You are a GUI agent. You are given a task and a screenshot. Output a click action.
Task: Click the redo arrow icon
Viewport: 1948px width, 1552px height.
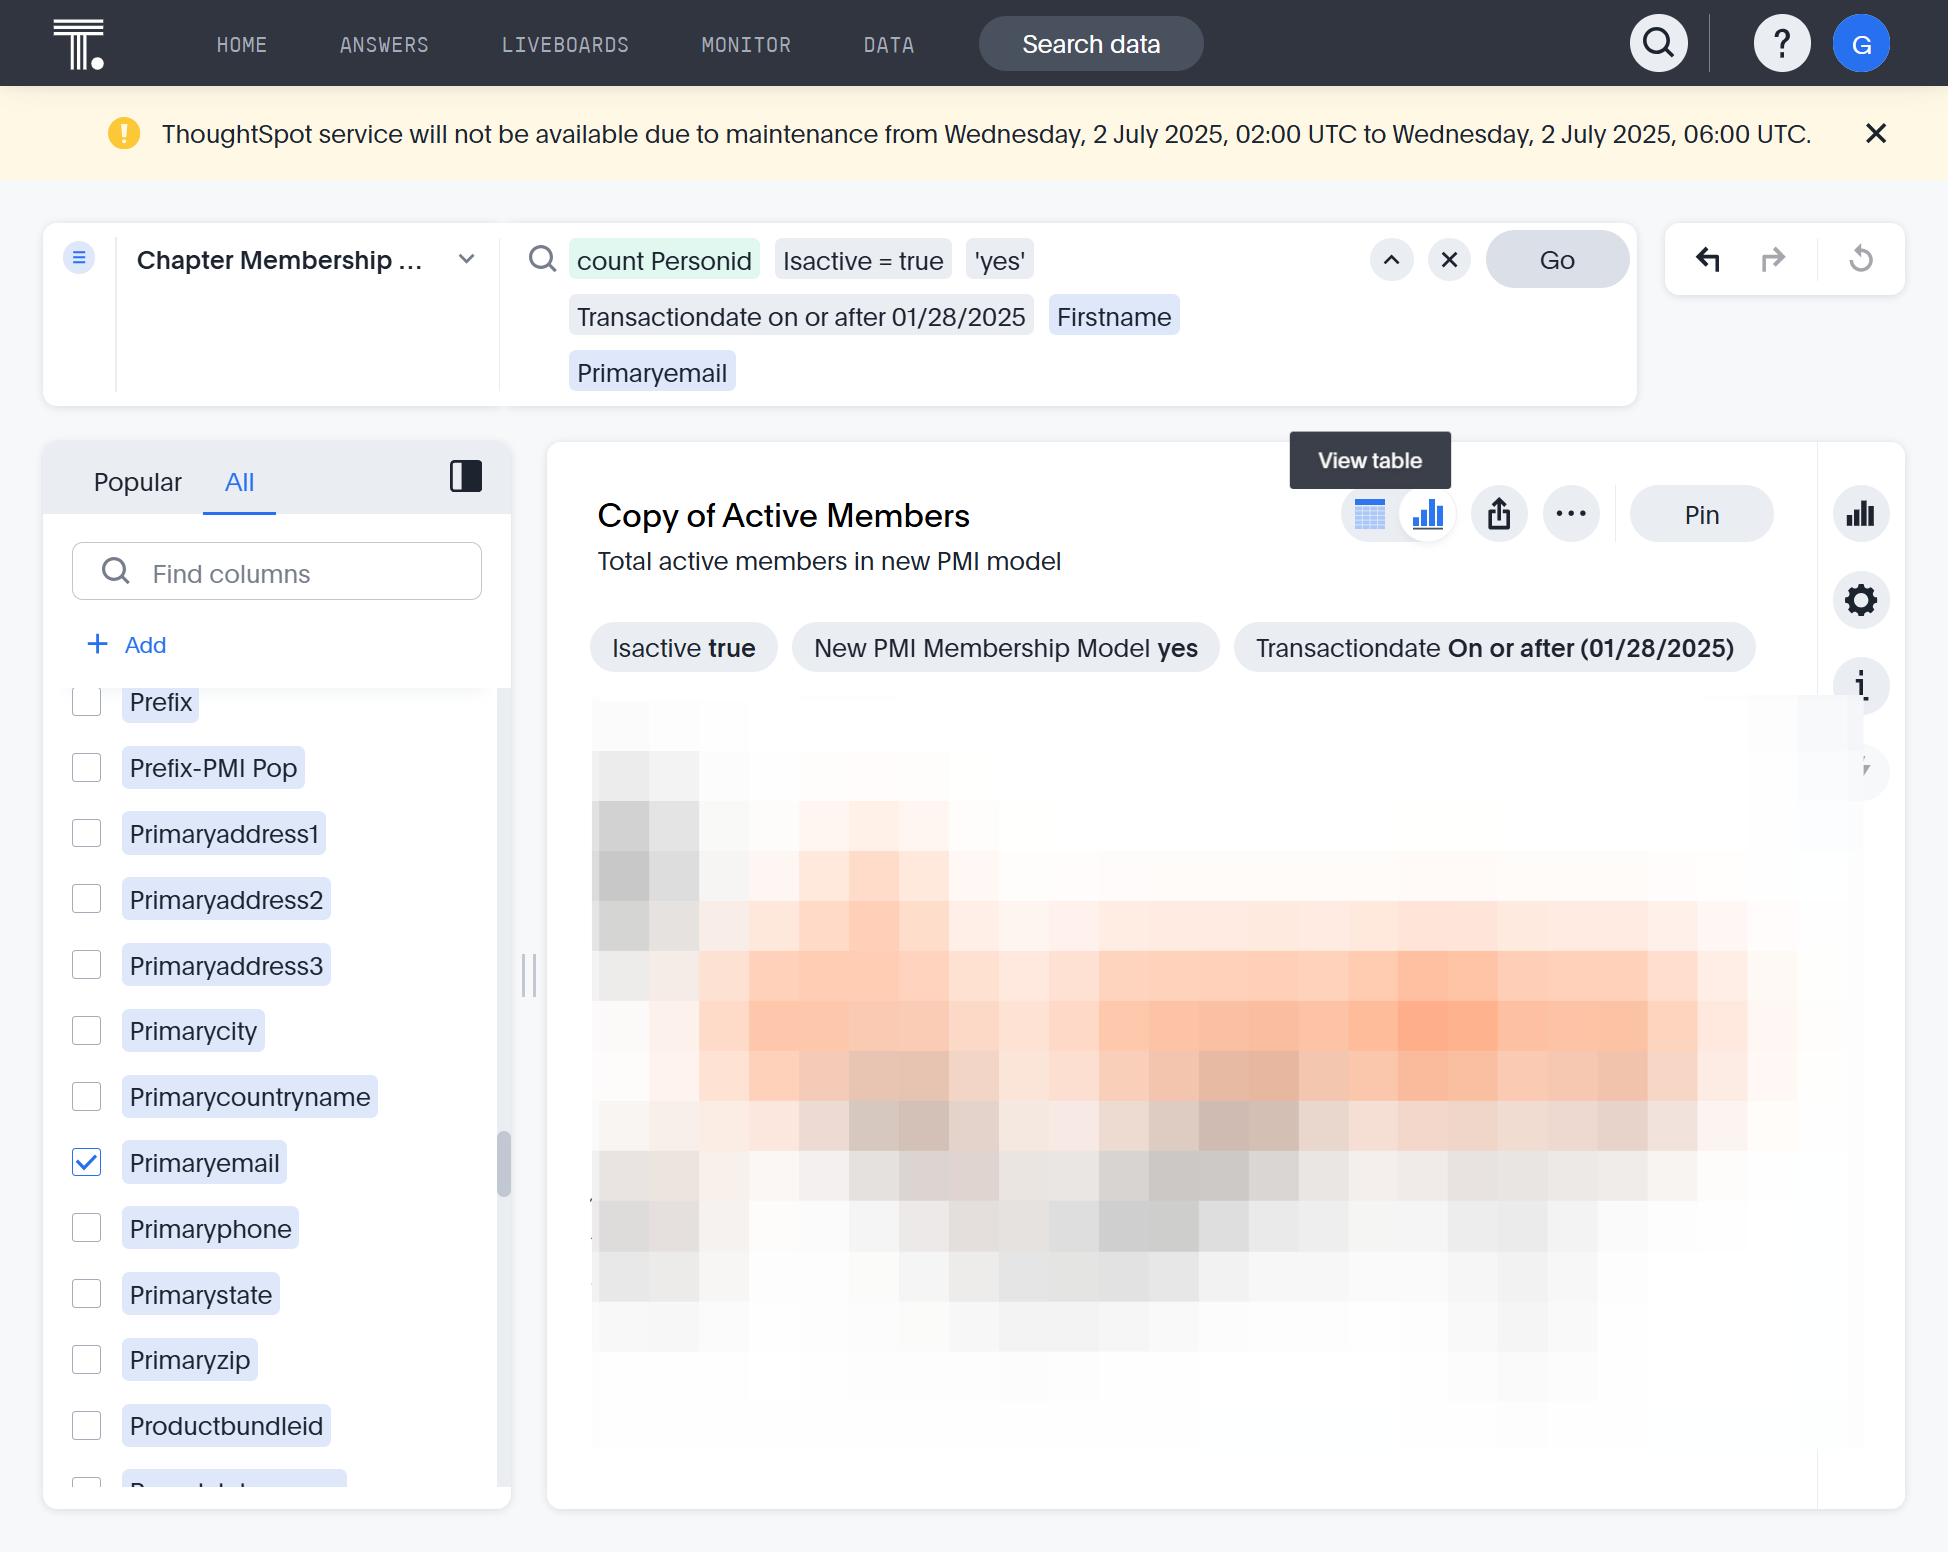pos(1772,259)
